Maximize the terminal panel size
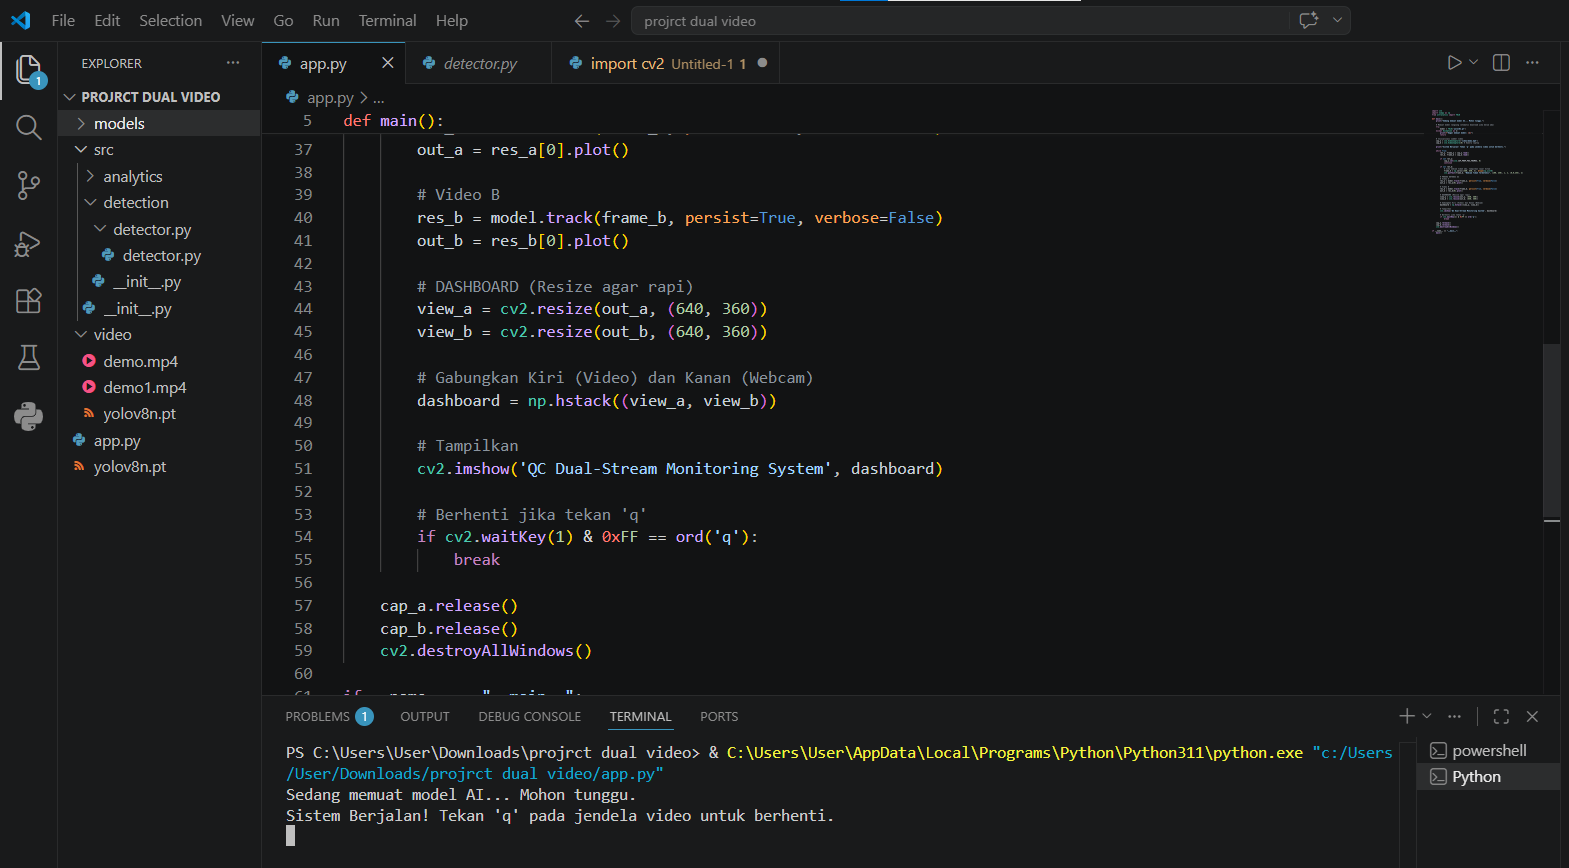This screenshot has width=1569, height=868. click(x=1501, y=716)
